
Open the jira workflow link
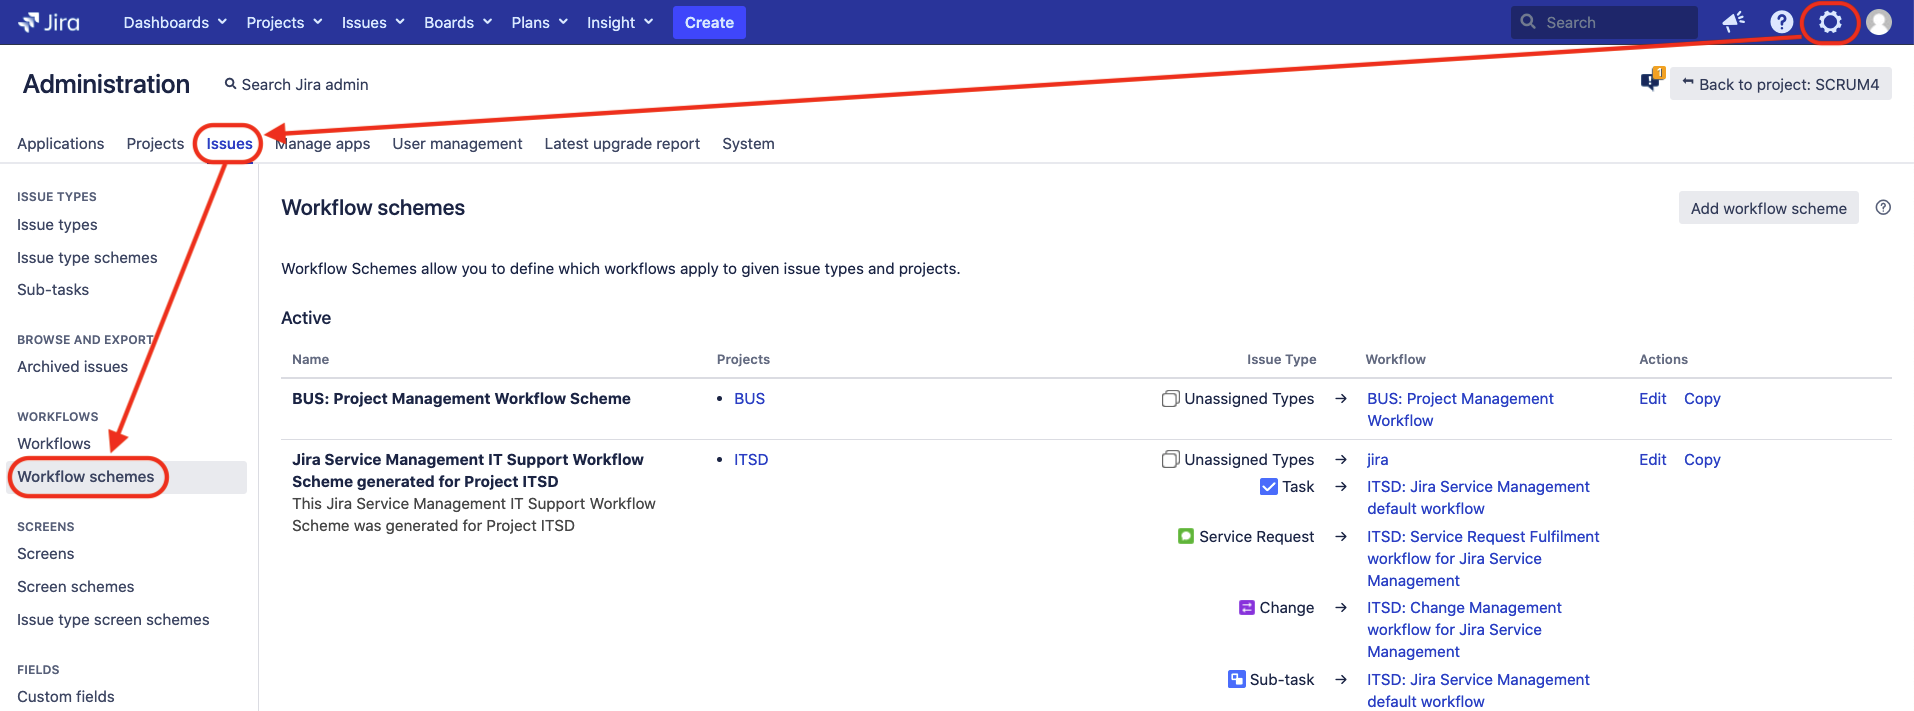coord(1377,460)
